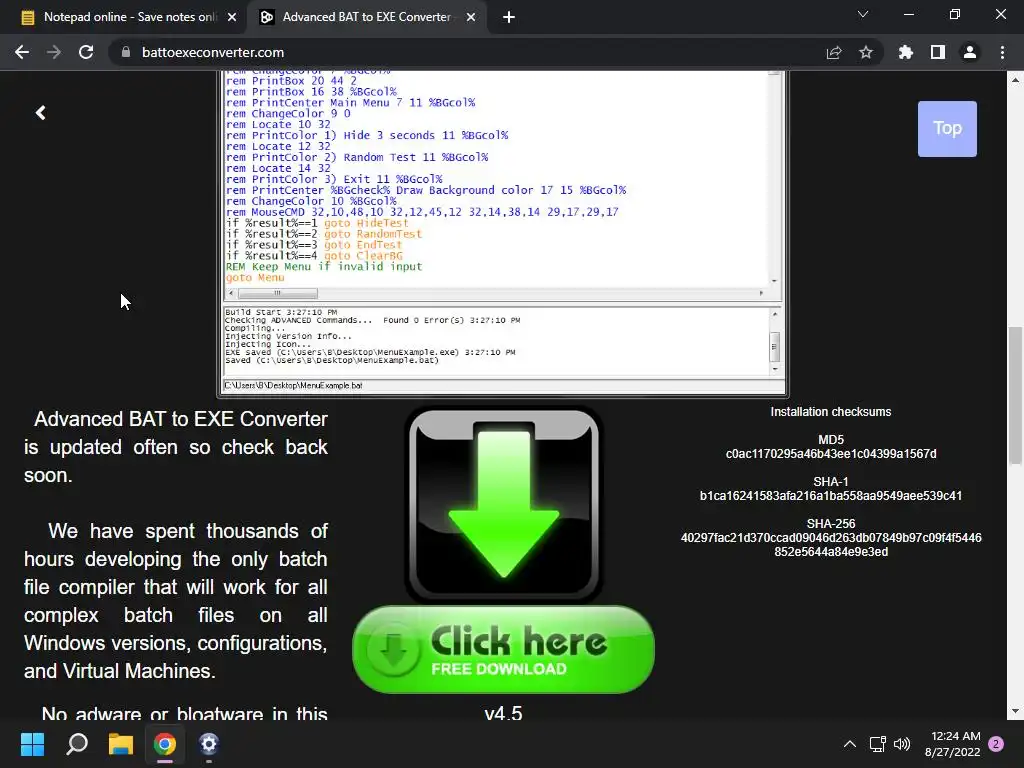Open the Chrome three-dot menu
The height and width of the screenshot is (768, 1024).
pyautogui.click(x=1002, y=52)
